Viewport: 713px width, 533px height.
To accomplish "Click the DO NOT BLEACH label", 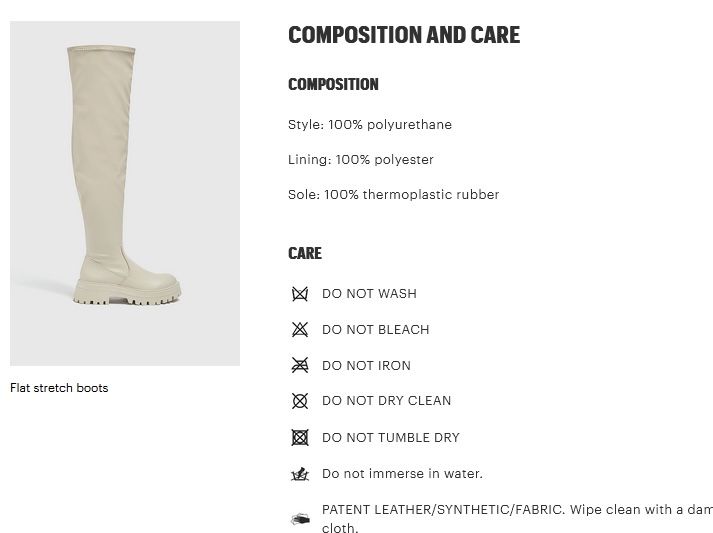I will pyautogui.click(x=375, y=330).
